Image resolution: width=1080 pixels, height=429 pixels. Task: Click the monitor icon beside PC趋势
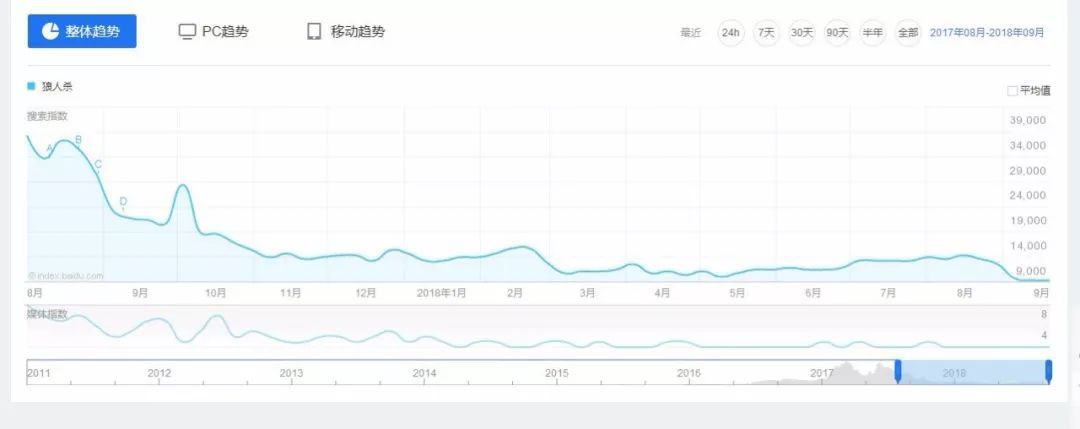tap(187, 32)
